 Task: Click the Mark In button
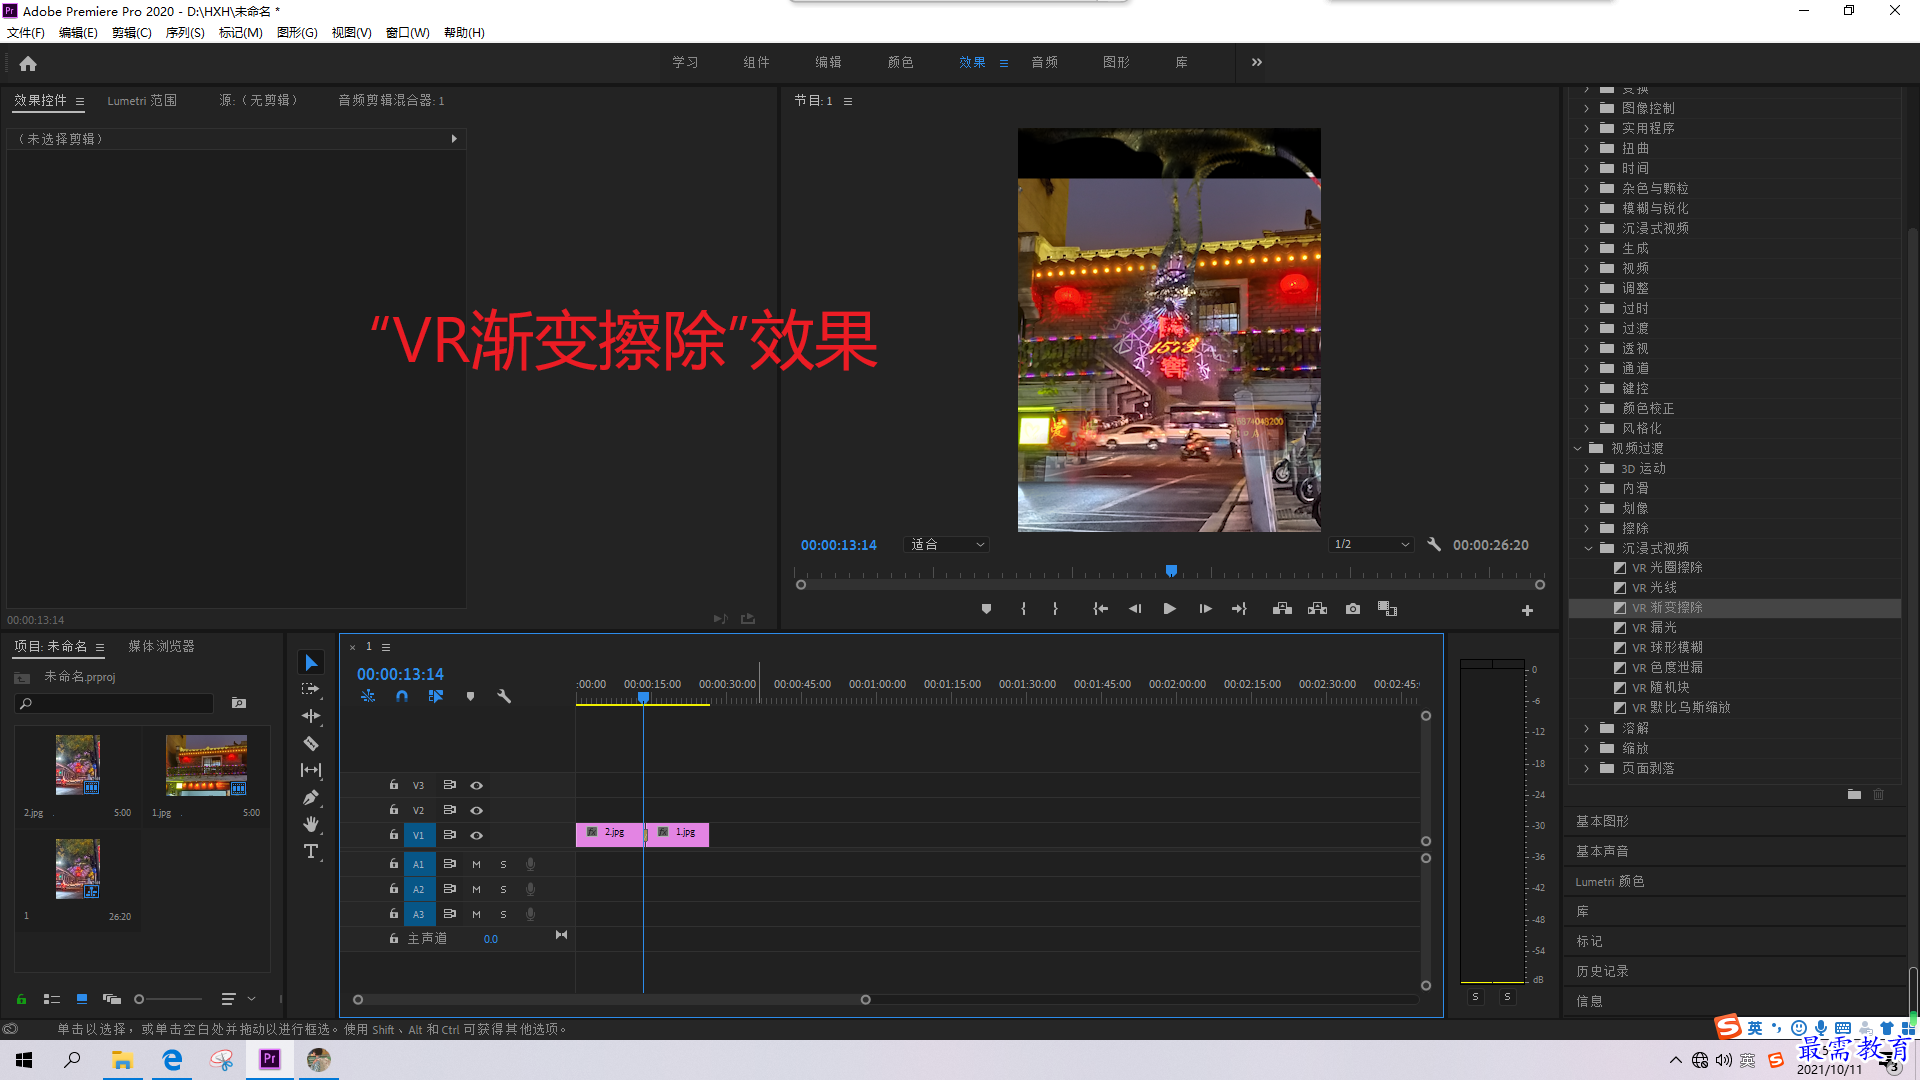tap(1023, 609)
